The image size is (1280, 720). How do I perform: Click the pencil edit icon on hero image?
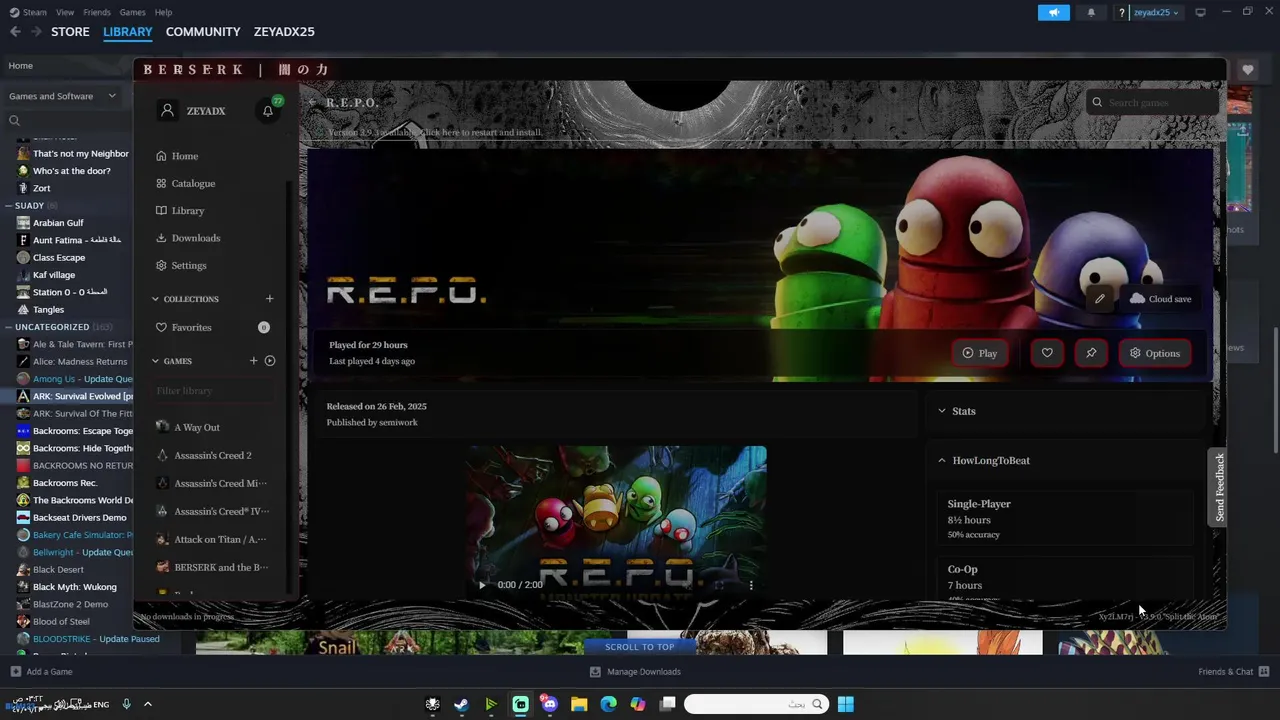click(1100, 299)
